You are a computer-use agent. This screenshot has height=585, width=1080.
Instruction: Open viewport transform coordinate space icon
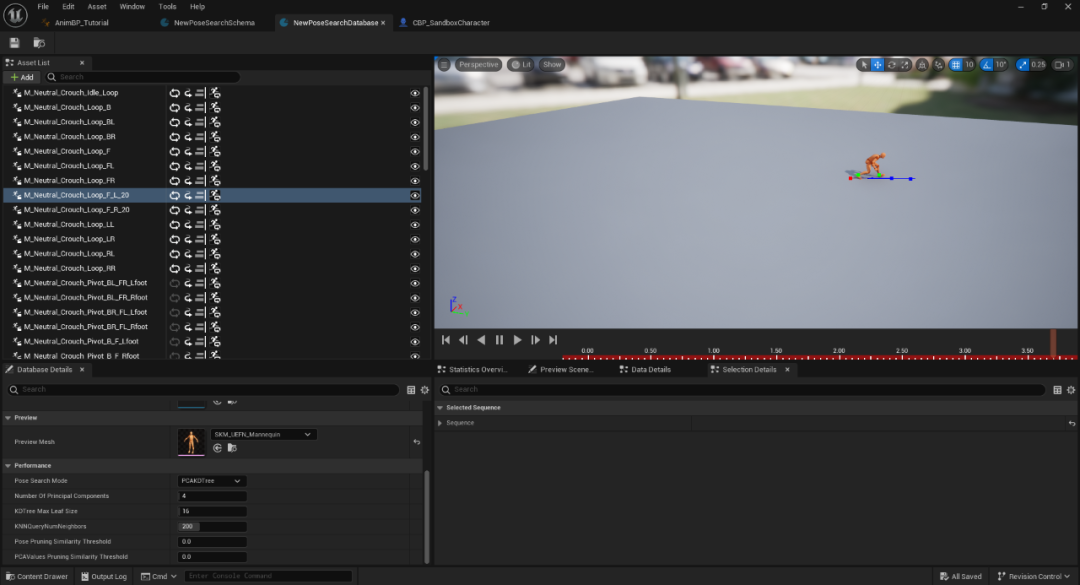(922, 65)
